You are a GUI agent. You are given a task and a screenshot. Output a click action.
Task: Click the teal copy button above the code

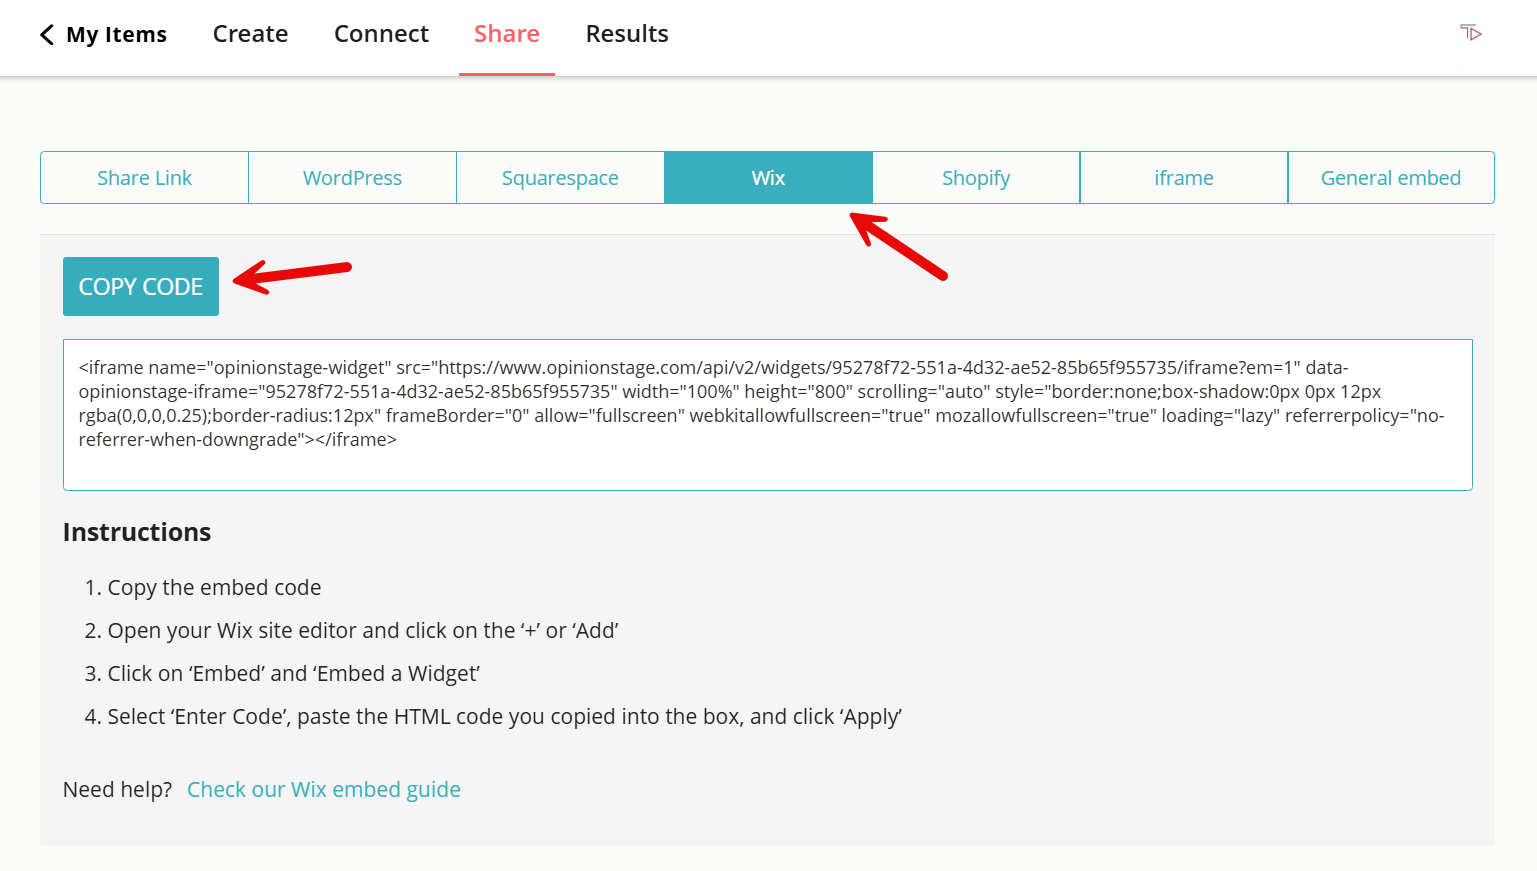click(140, 286)
